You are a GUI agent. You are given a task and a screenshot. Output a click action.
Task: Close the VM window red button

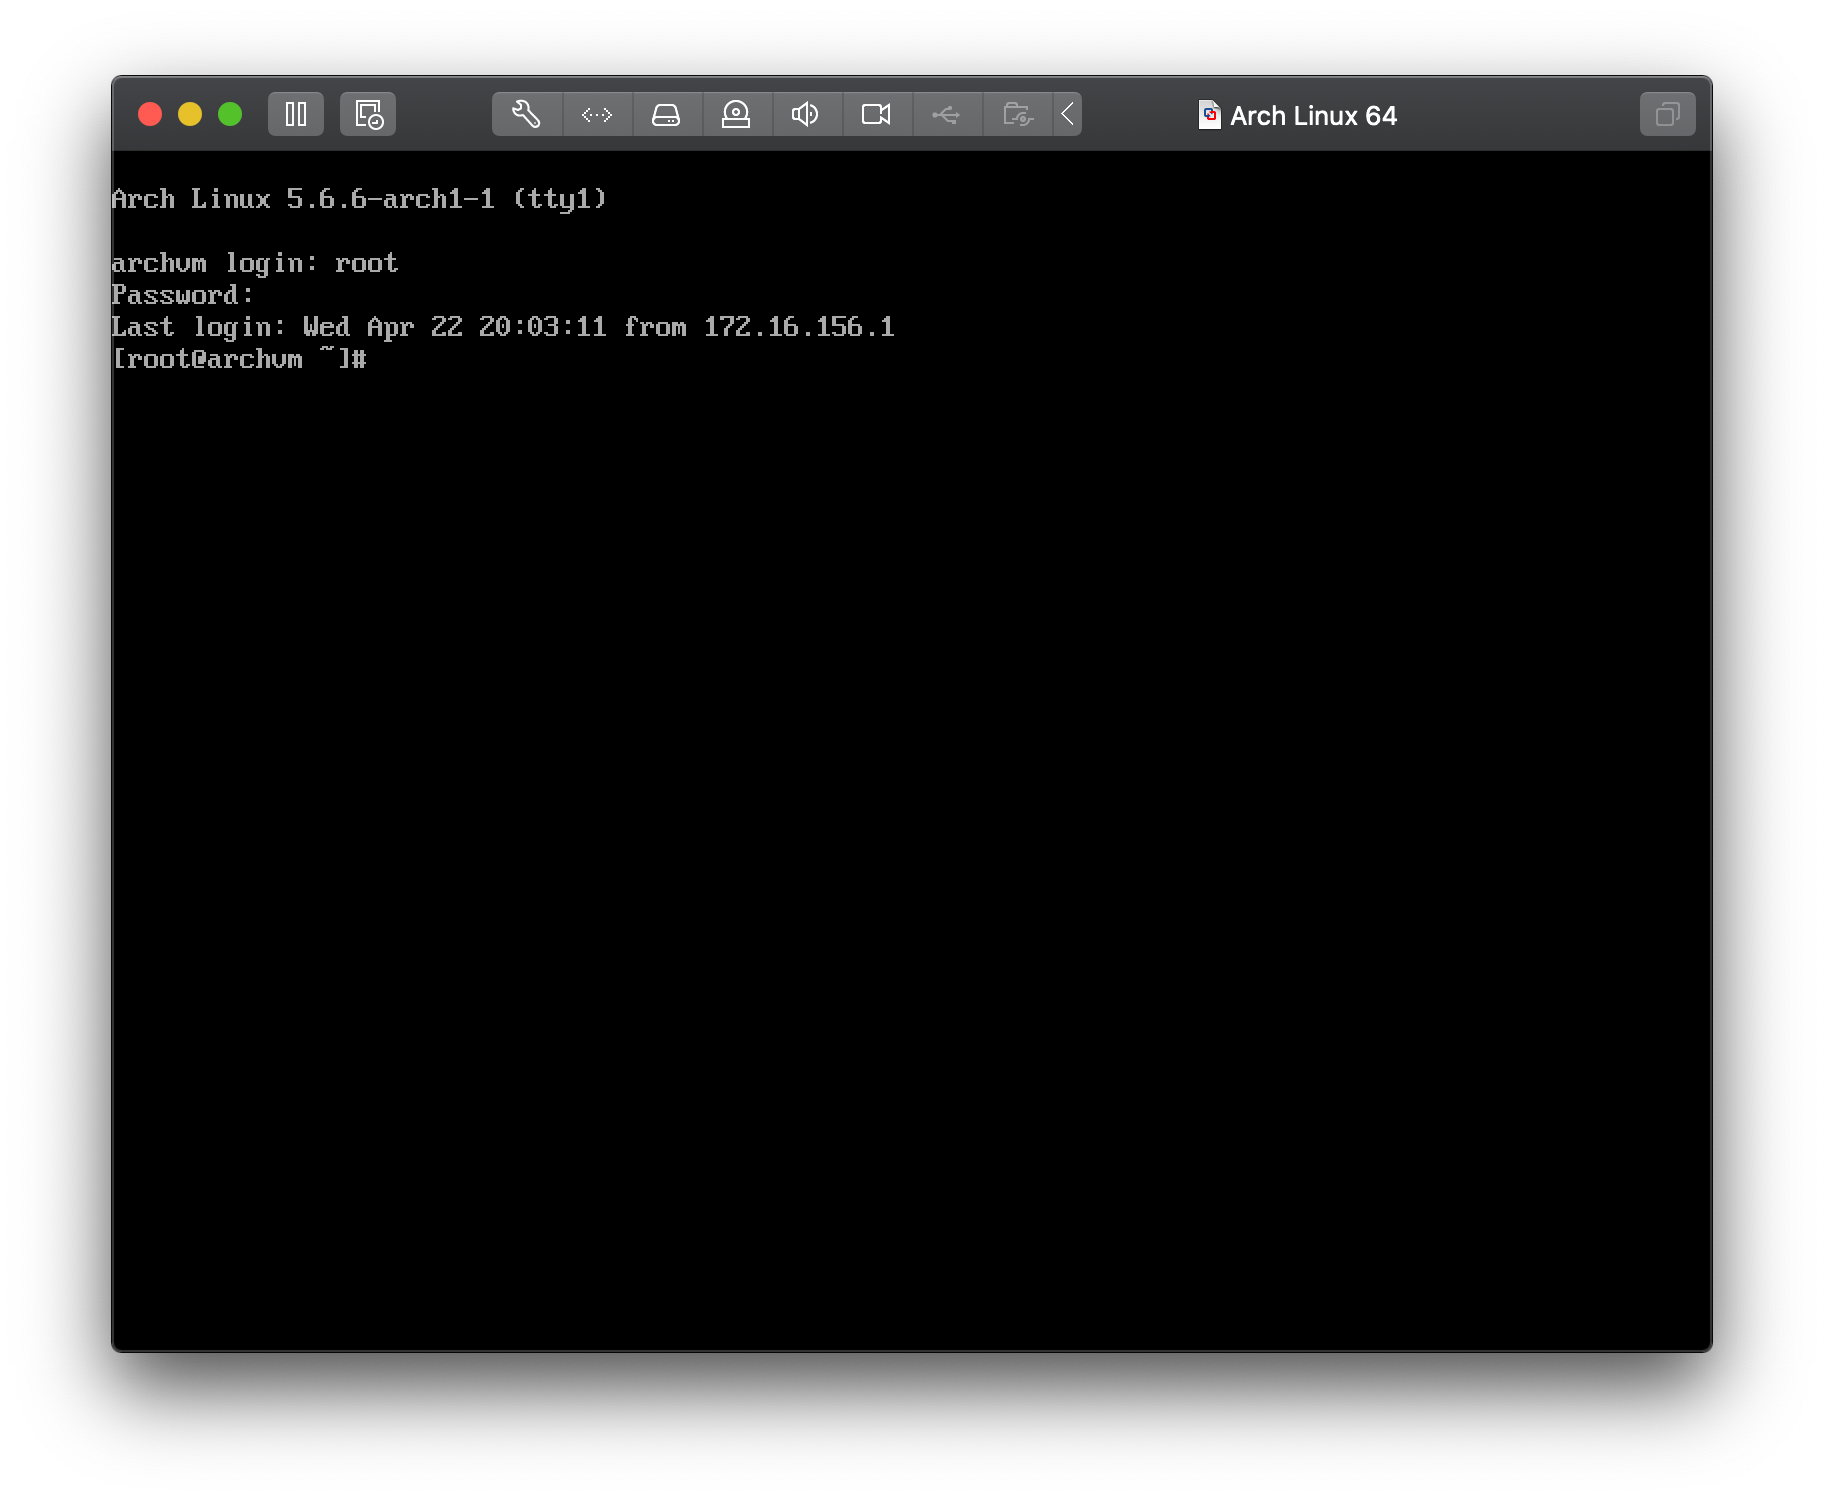[x=150, y=114]
